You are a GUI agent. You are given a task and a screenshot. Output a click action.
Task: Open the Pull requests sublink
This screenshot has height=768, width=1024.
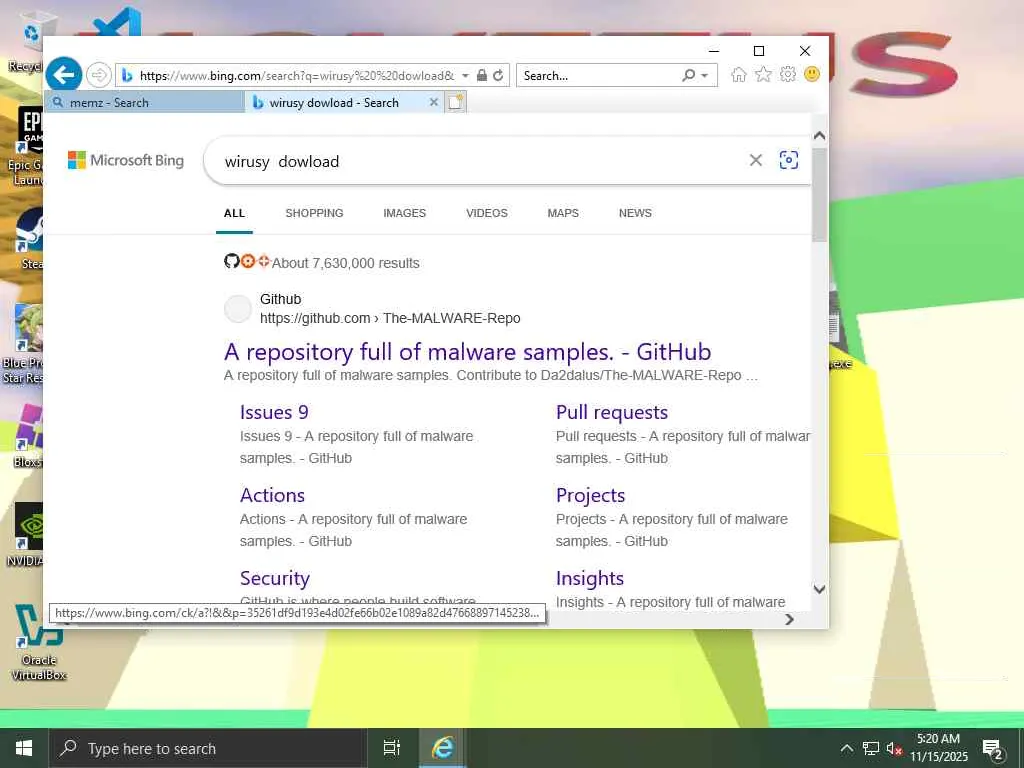[612, 412]
